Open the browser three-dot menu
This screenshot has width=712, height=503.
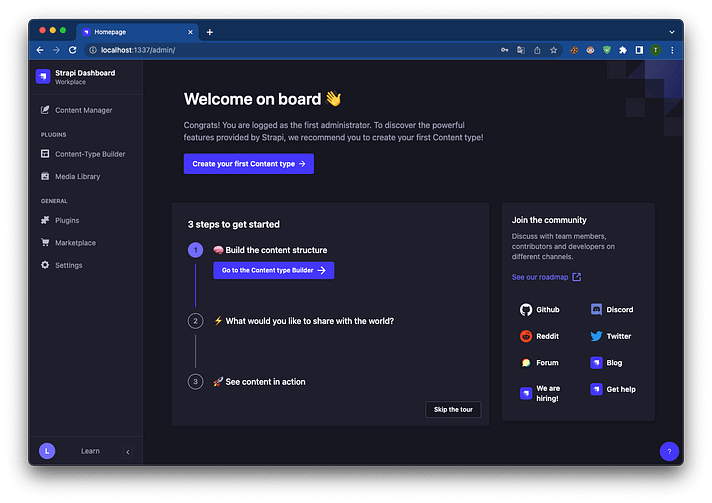tap(672, 50)
